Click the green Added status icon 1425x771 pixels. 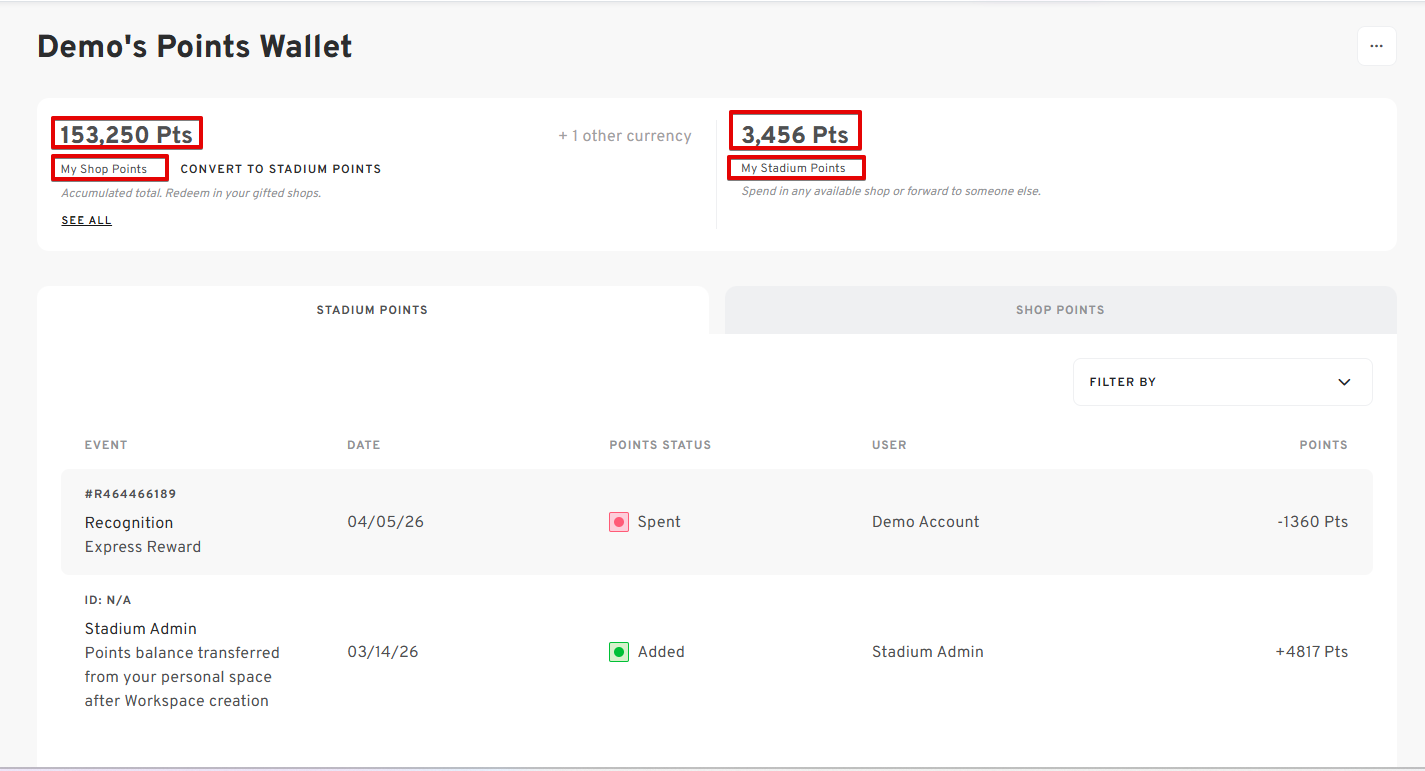click(x=619, y=652)
